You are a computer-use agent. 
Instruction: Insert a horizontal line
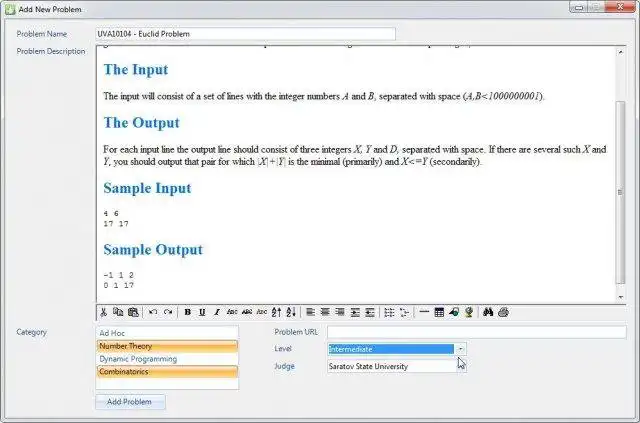click(424, 312)
